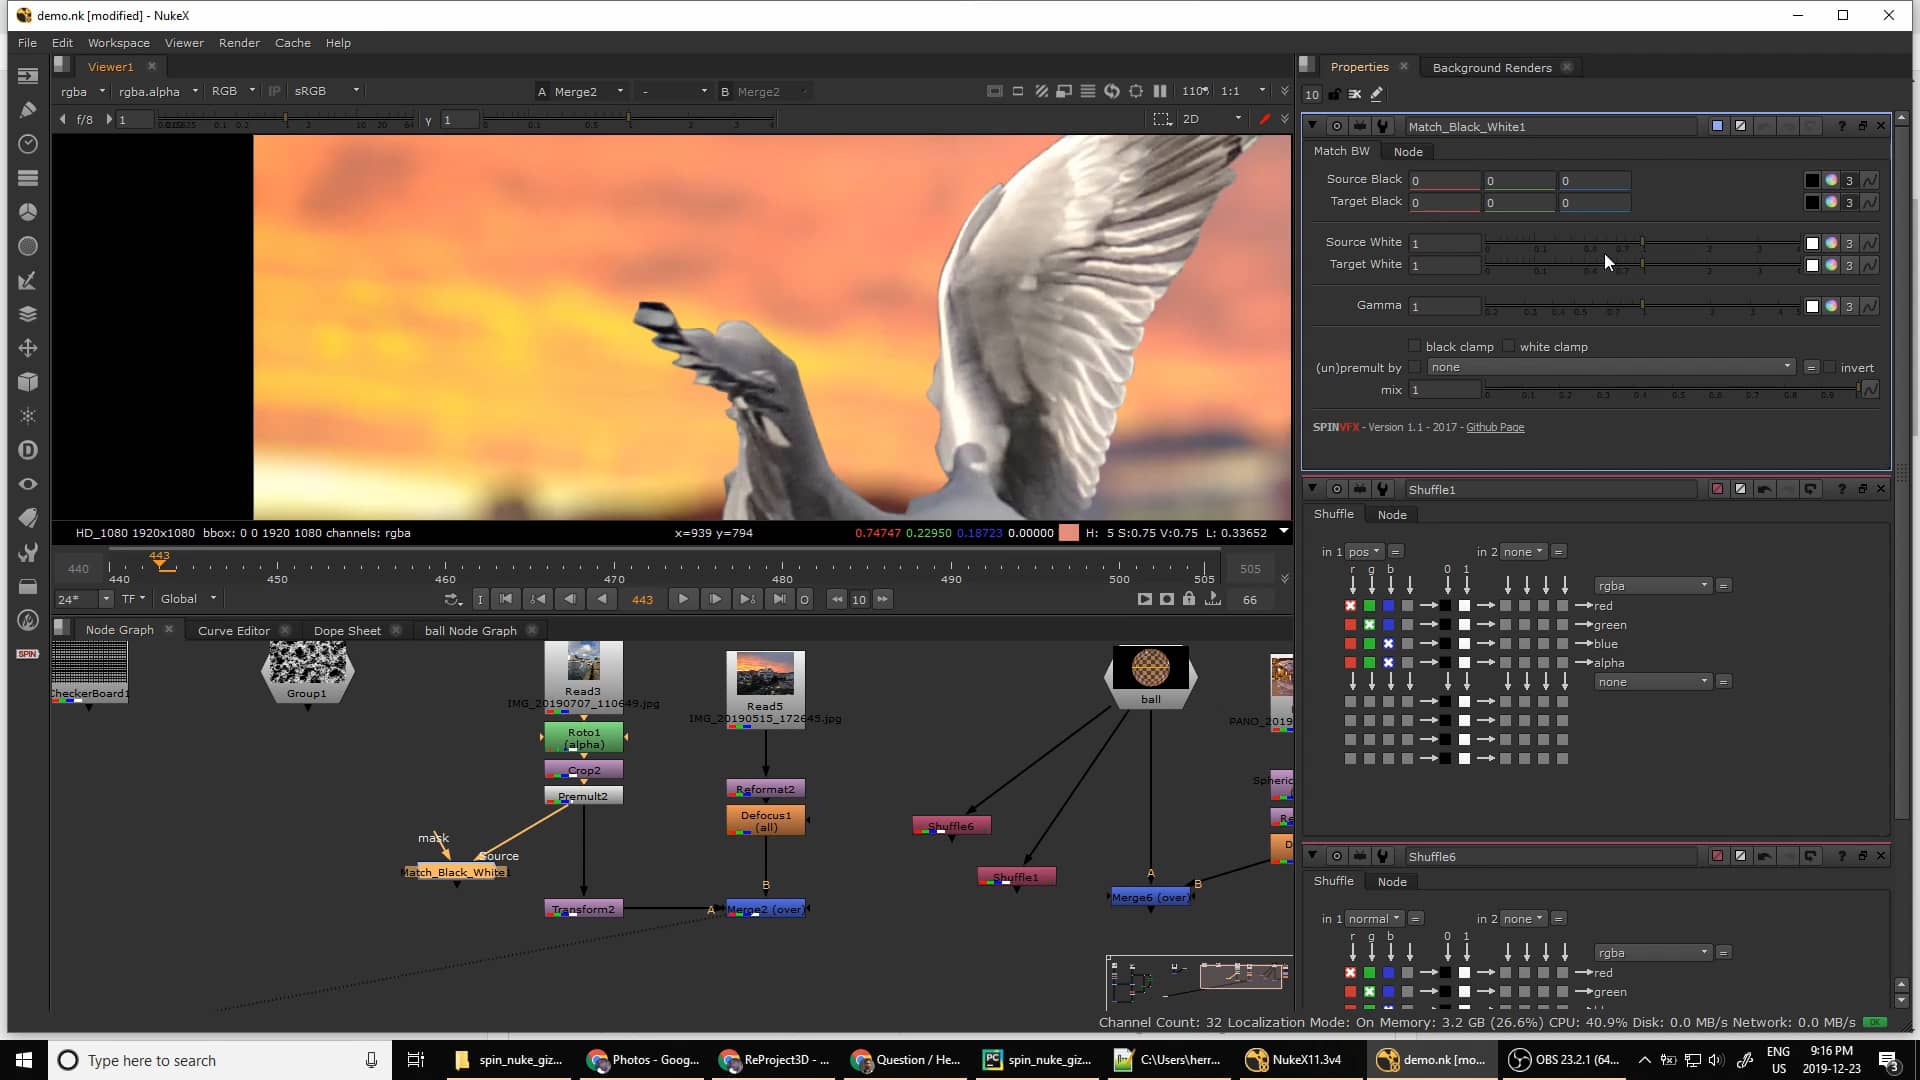
Task: Switch to the Node tab in Match_Black_White1
Action: click(x=1407, y=151)
